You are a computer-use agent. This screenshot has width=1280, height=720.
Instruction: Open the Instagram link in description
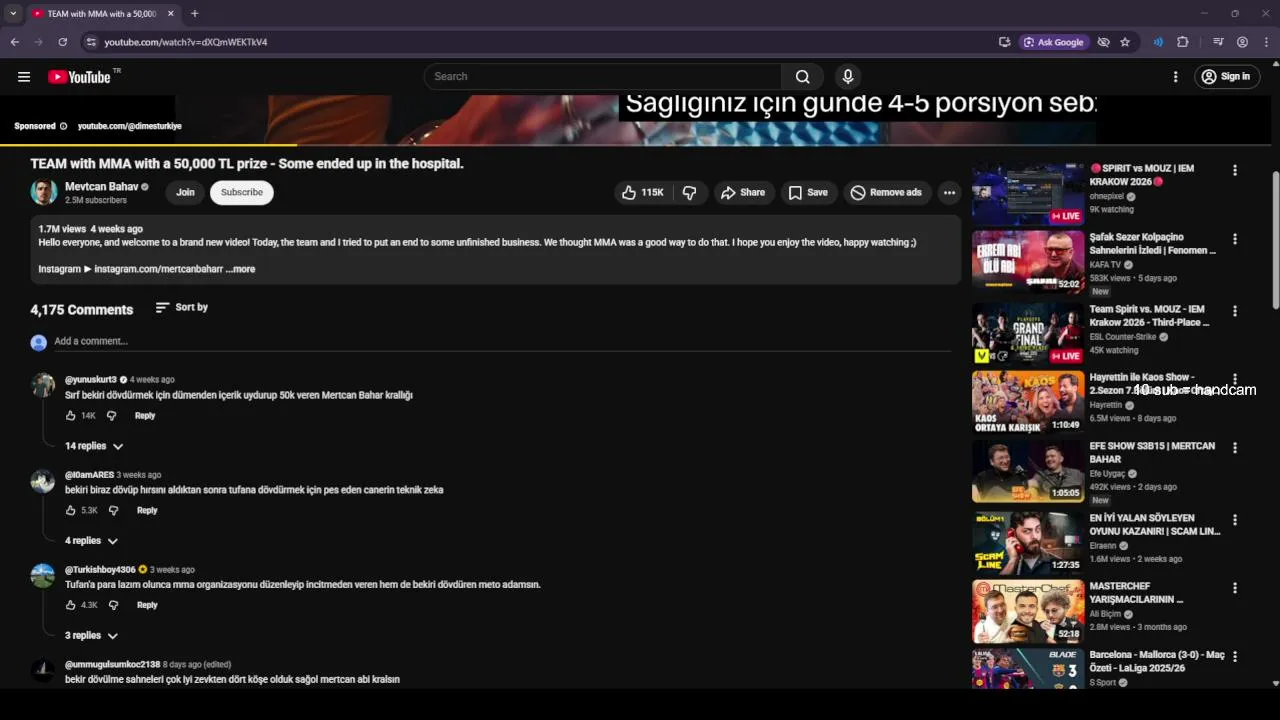coord(158,269)
